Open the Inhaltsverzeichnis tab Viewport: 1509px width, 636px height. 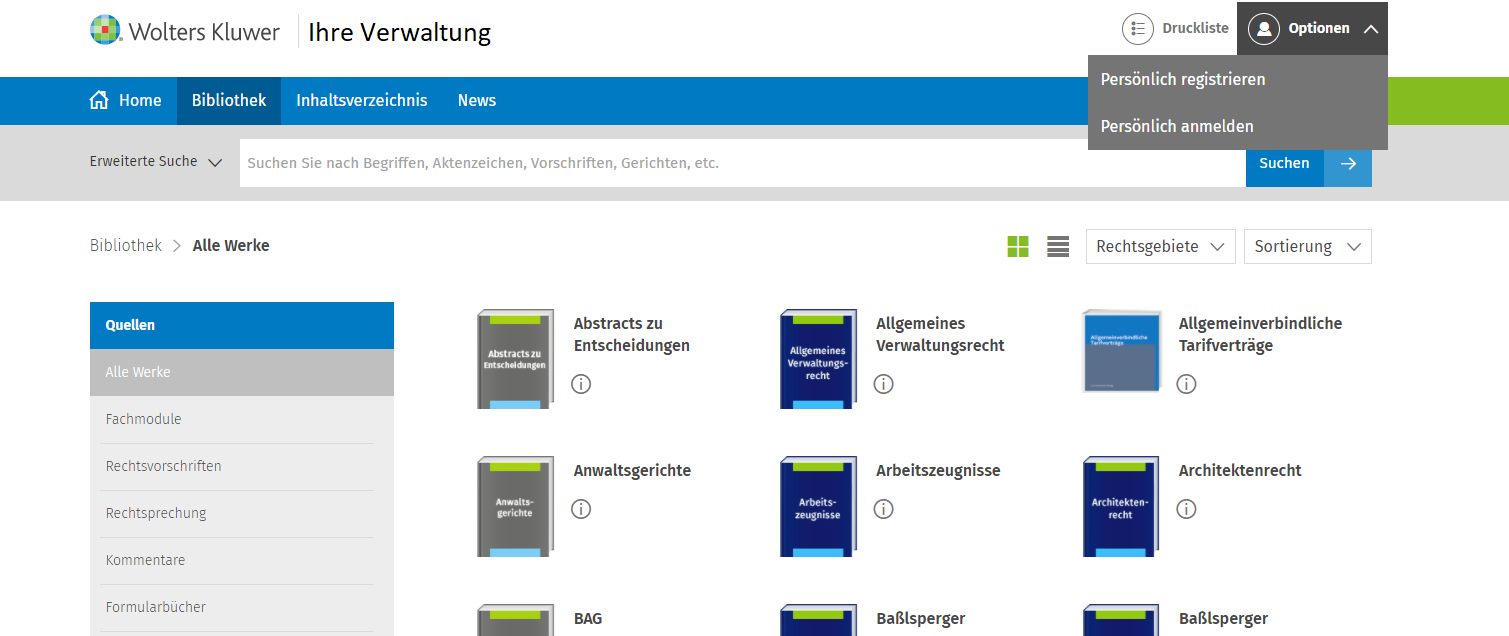[x=361, y=100]
